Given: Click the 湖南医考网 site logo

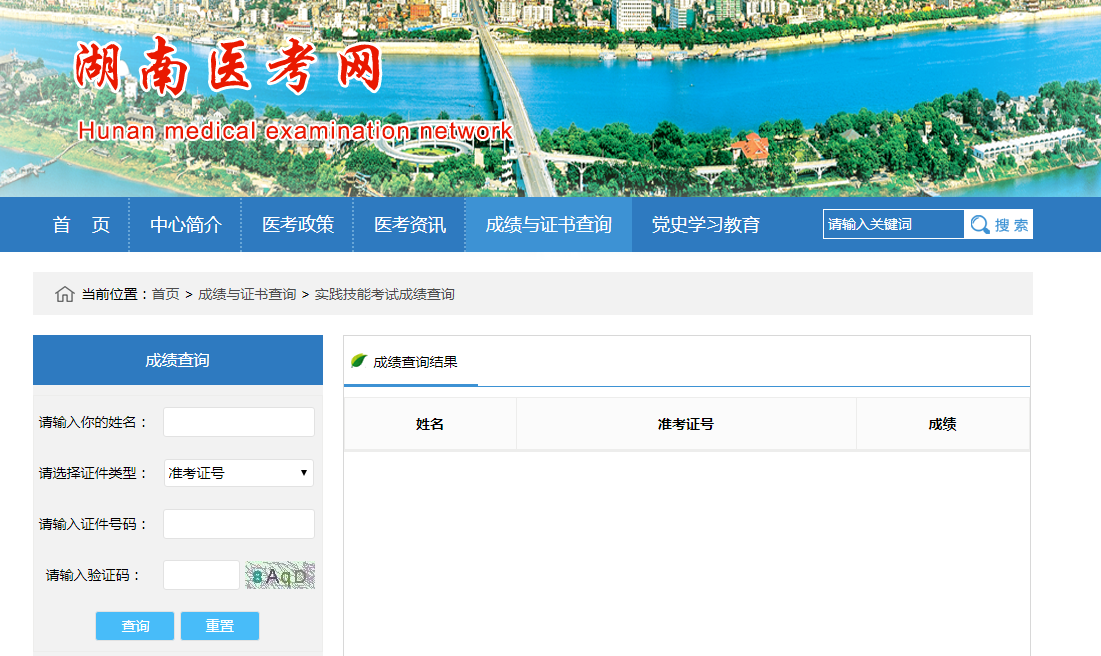Looking at the screenshot, I should point(229,68).
